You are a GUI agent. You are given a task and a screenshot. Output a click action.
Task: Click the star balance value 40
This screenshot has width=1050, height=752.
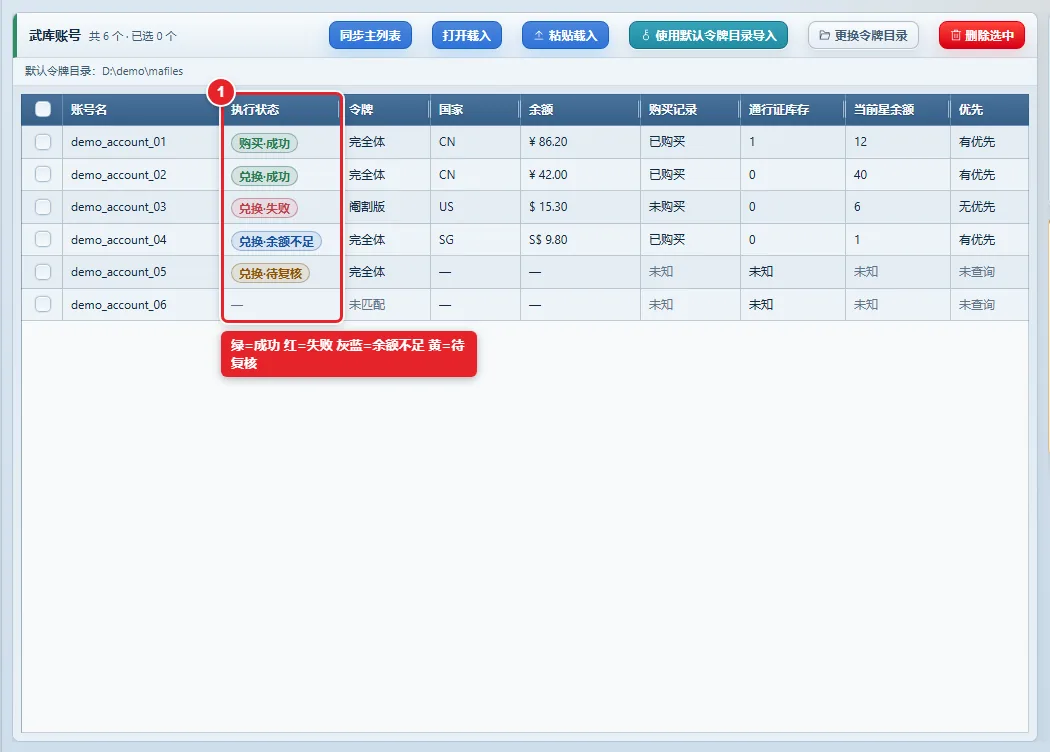click(x=860, y=175)
